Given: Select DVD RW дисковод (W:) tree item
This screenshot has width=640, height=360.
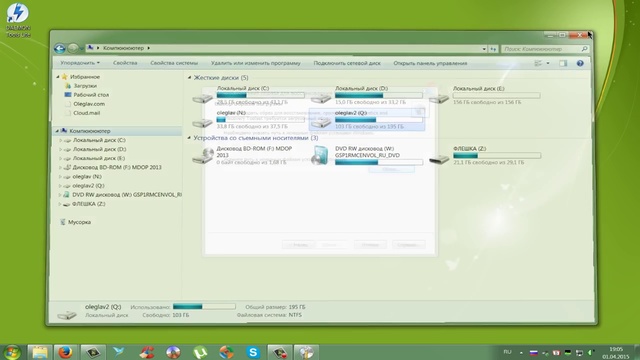Looking at the screenshot, I should [x=127, y=195].
